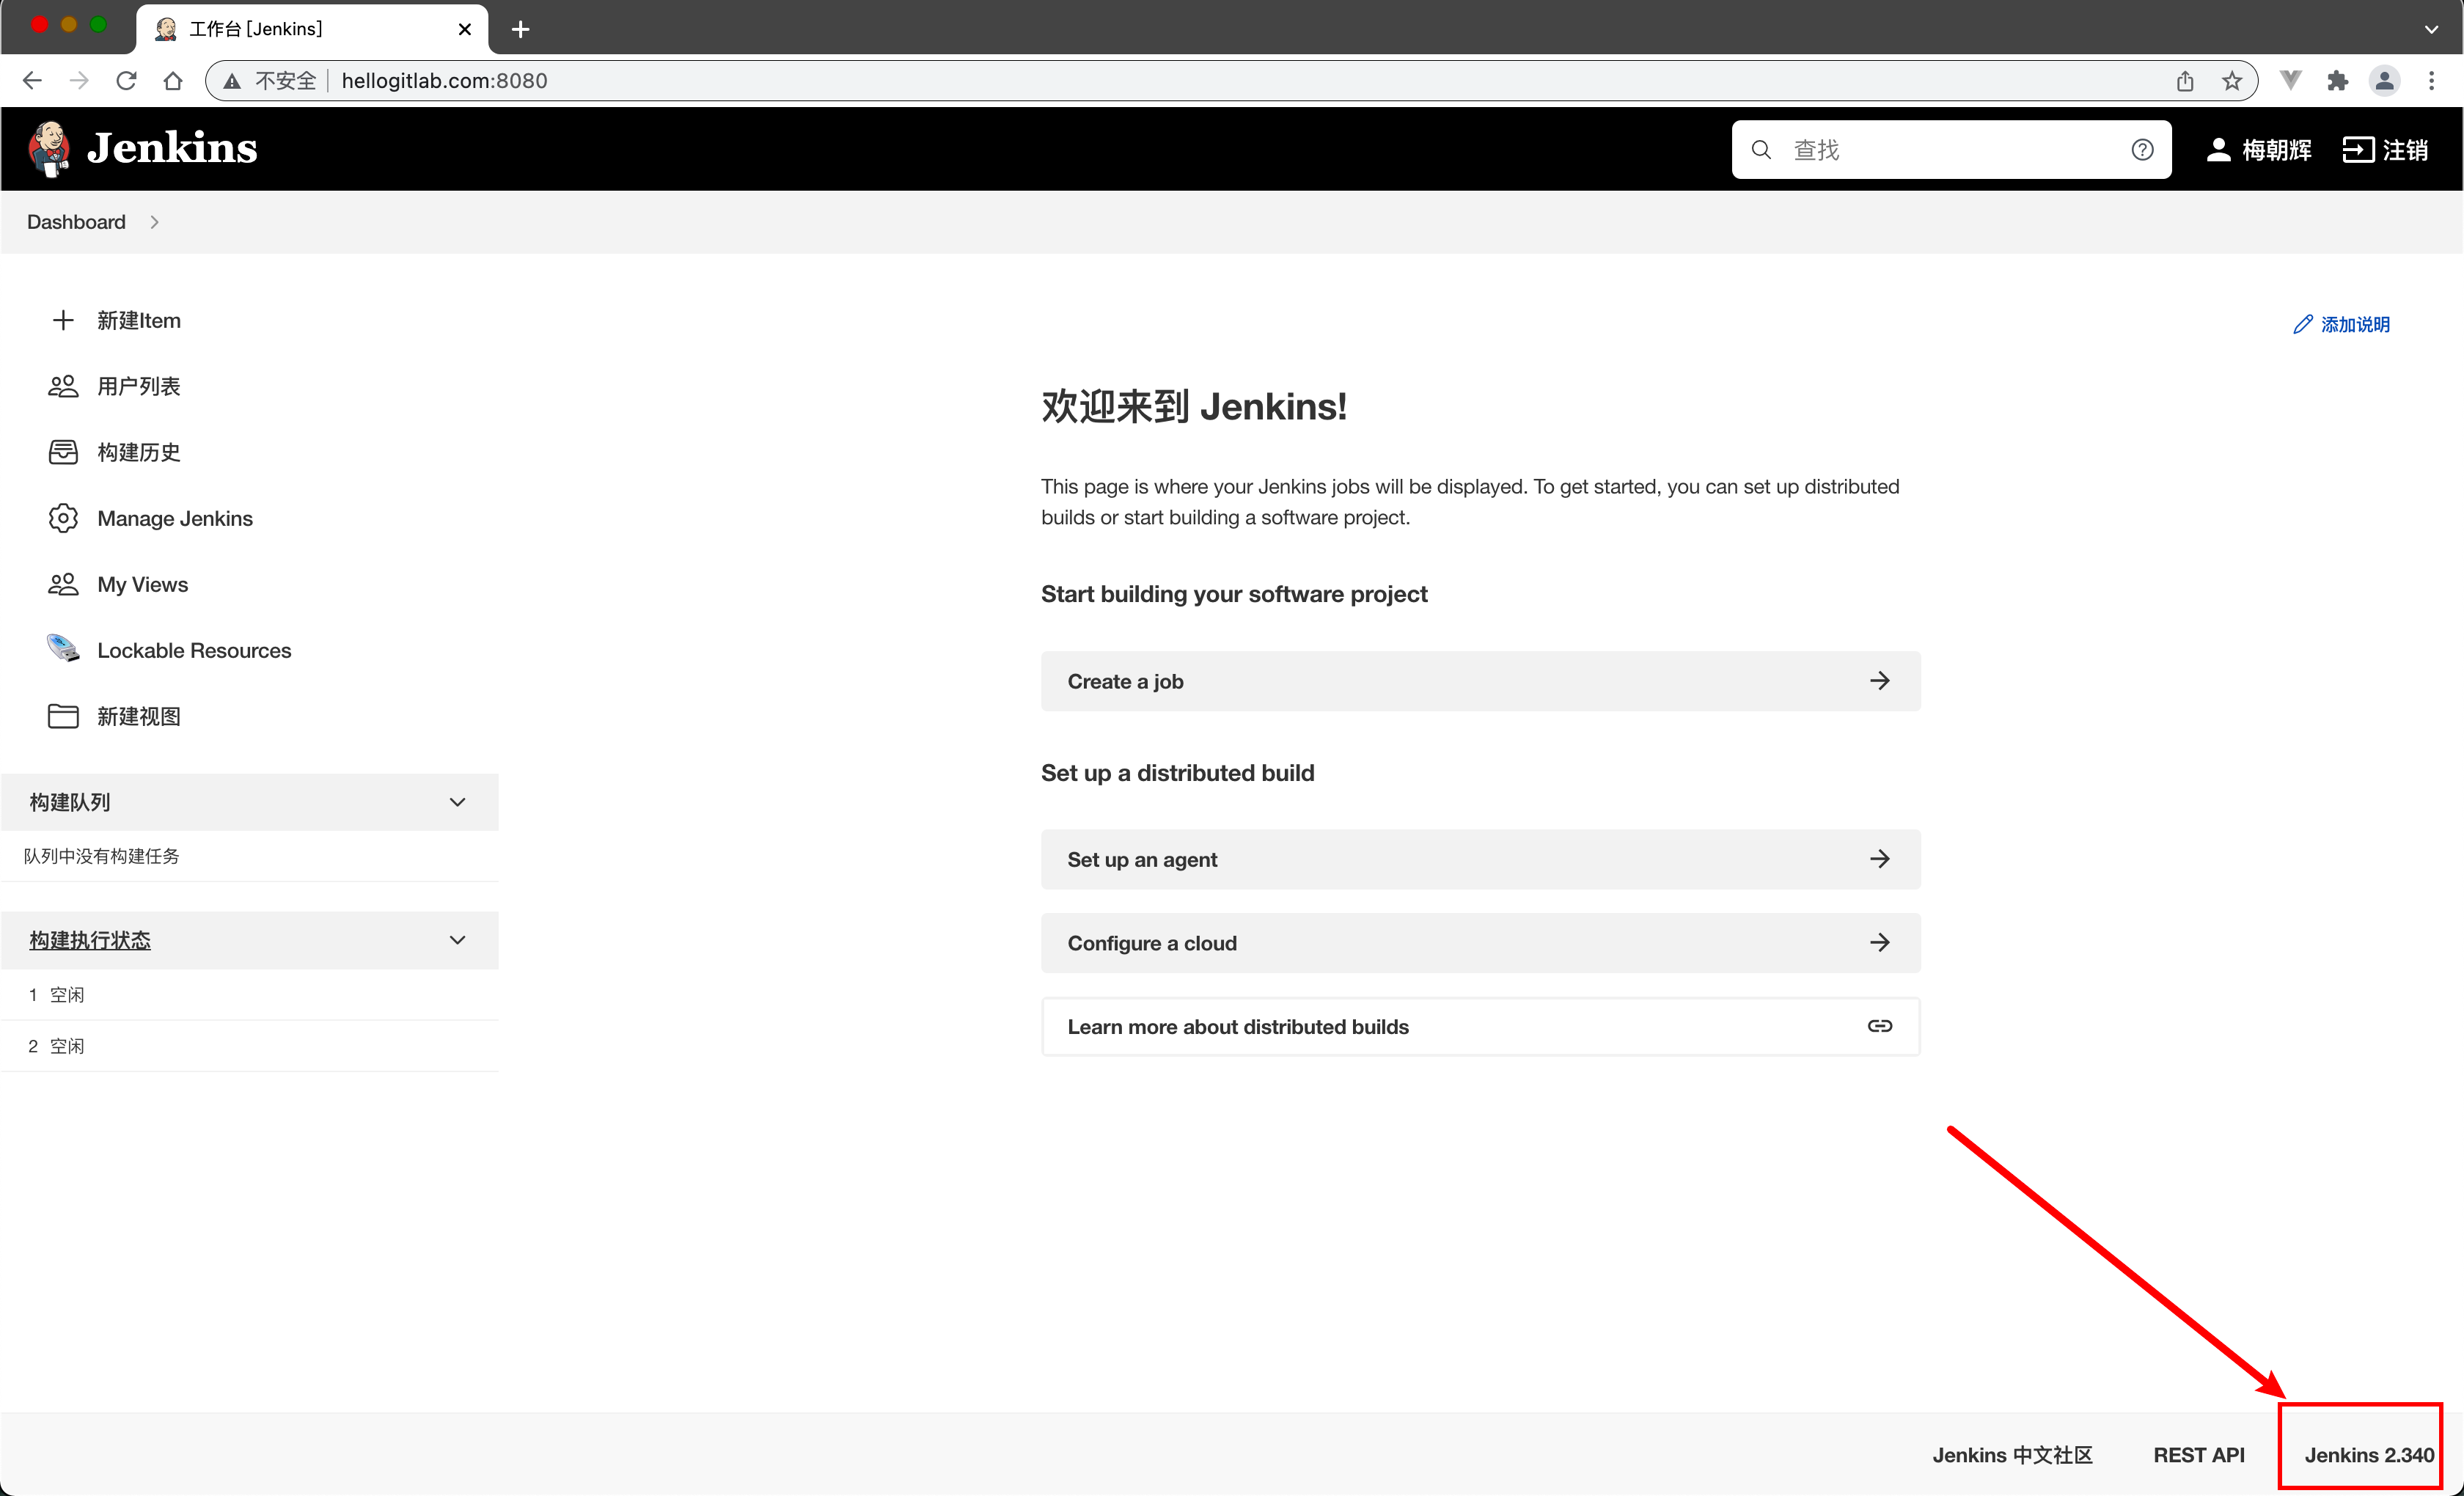
Task: Click the search help question-mark icon
Action: [2142, 150]
